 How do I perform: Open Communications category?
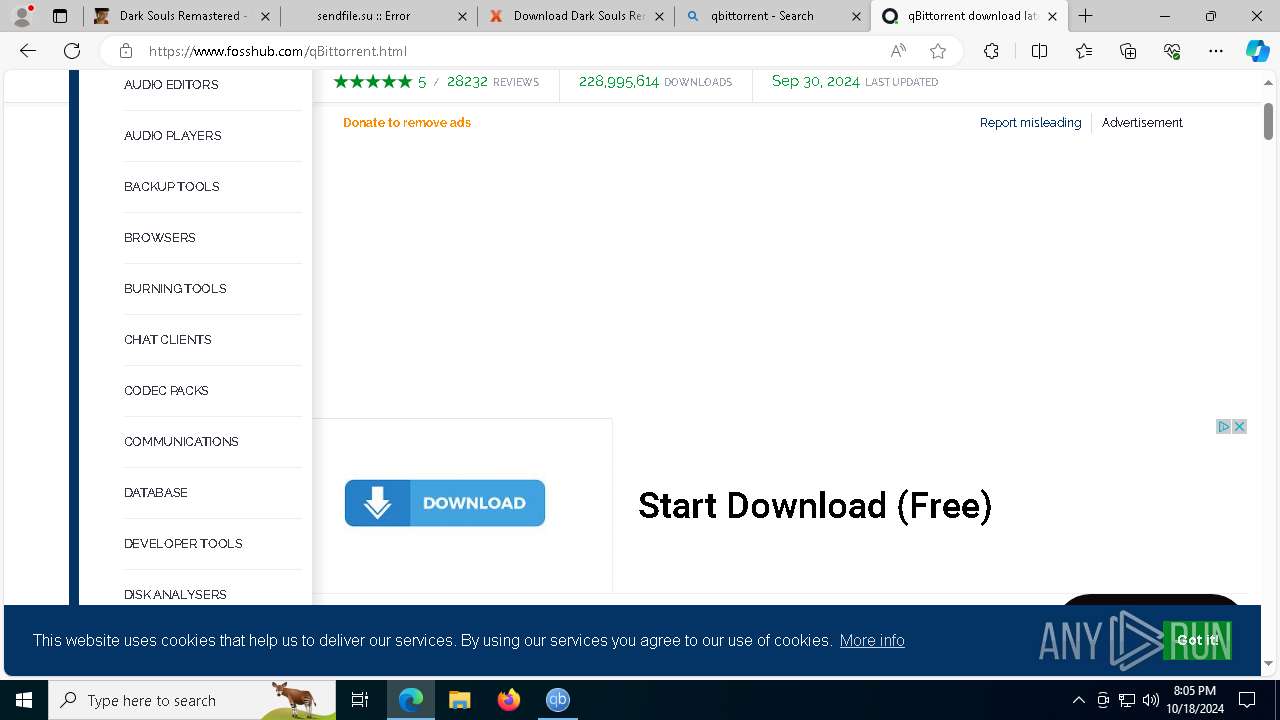[181, 442]
